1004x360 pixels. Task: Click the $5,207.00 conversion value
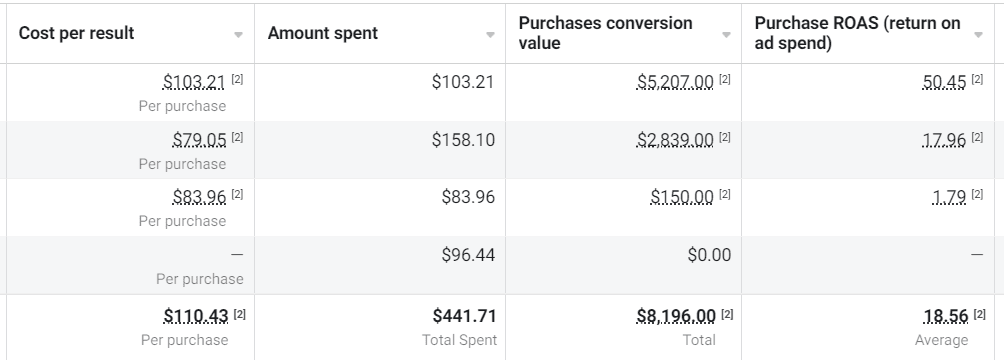[x=675, y=82]
